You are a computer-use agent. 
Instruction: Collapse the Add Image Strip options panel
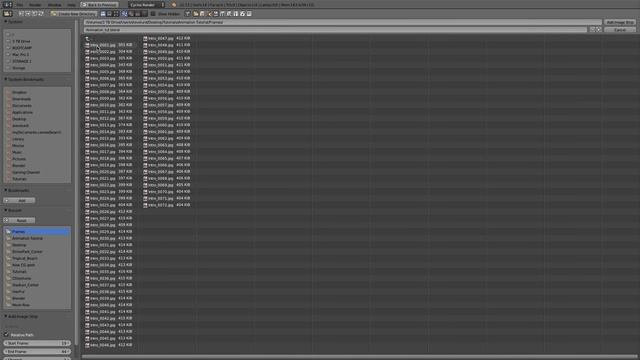6,316
